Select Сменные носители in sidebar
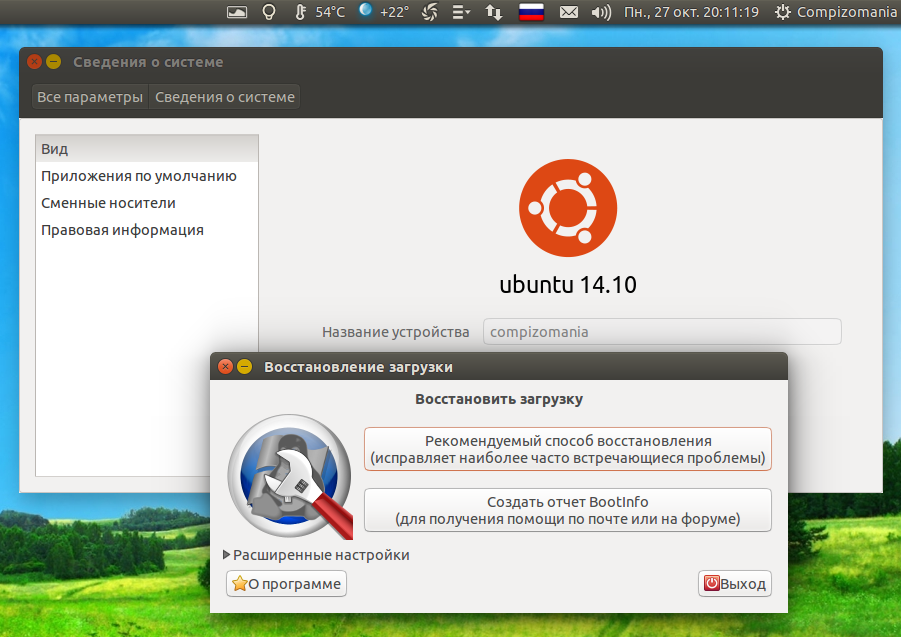Screen dimensions: 901x637 pos(147,203)
